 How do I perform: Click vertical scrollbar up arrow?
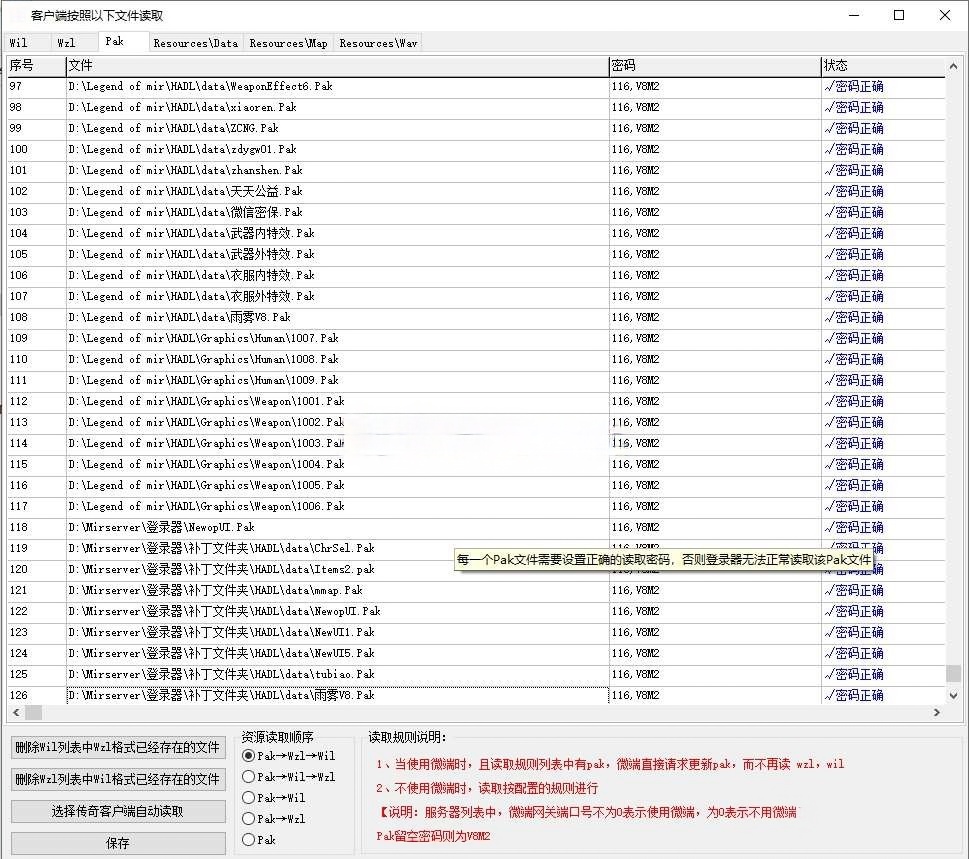tap(953, 66)
